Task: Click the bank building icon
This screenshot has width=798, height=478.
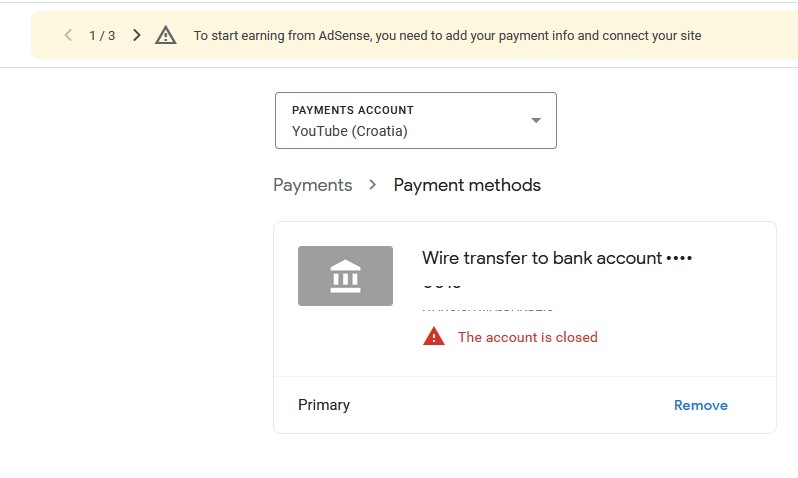Action: (x=345, y=276)
